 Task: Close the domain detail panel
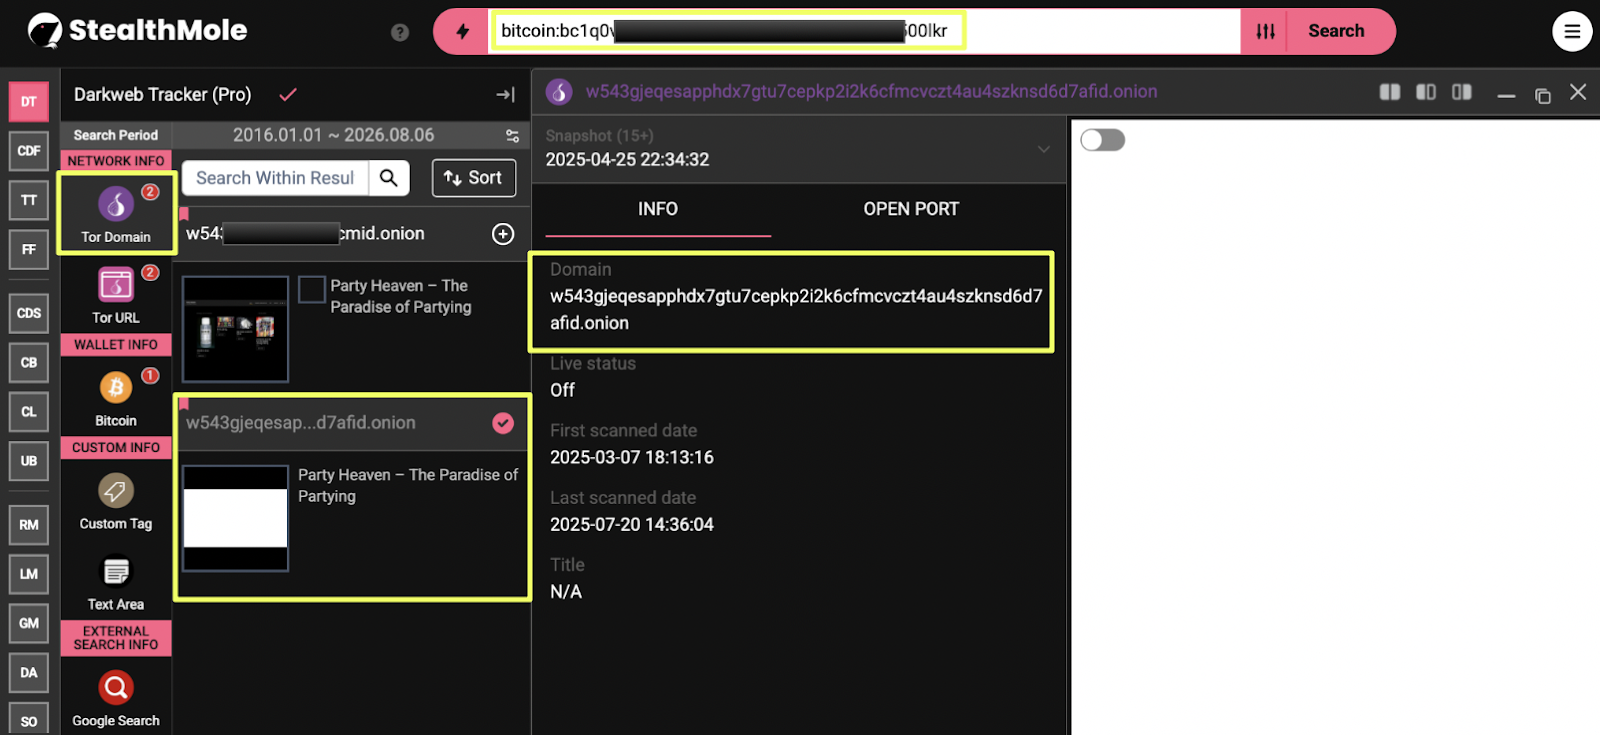[x=1578, y=92]
